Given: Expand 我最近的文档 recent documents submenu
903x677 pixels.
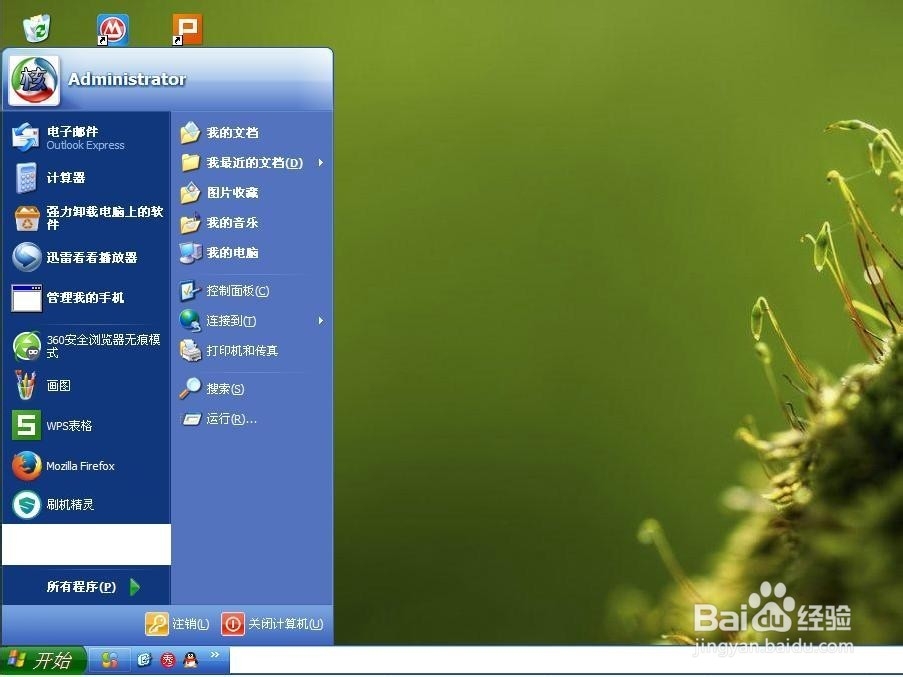Looking at the screenshot, I should tap(248, 162).
